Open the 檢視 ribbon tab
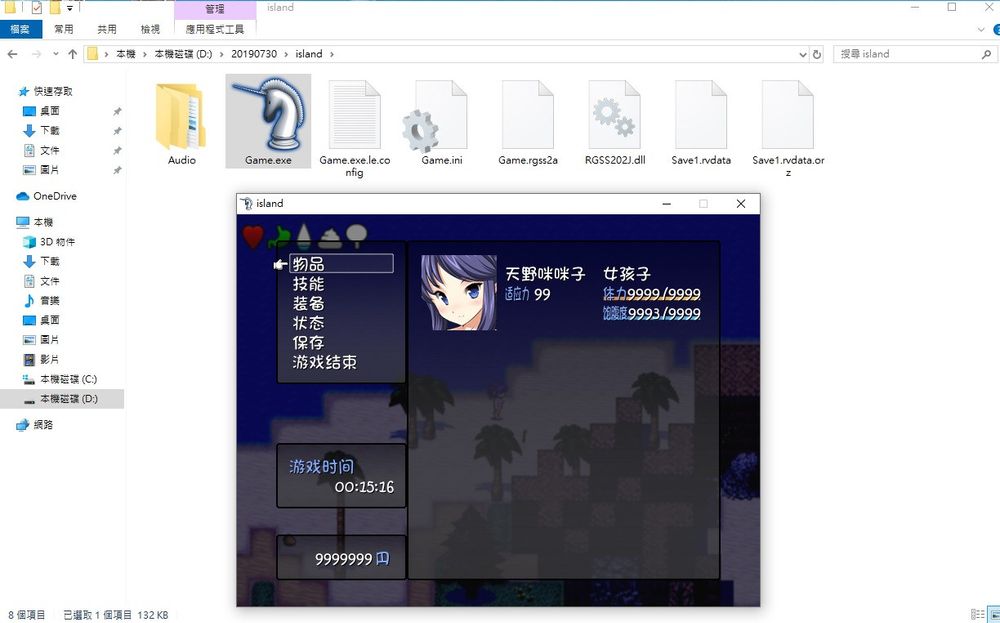Viewport: 1000px width, 623px height. click(x=150, y=30)
